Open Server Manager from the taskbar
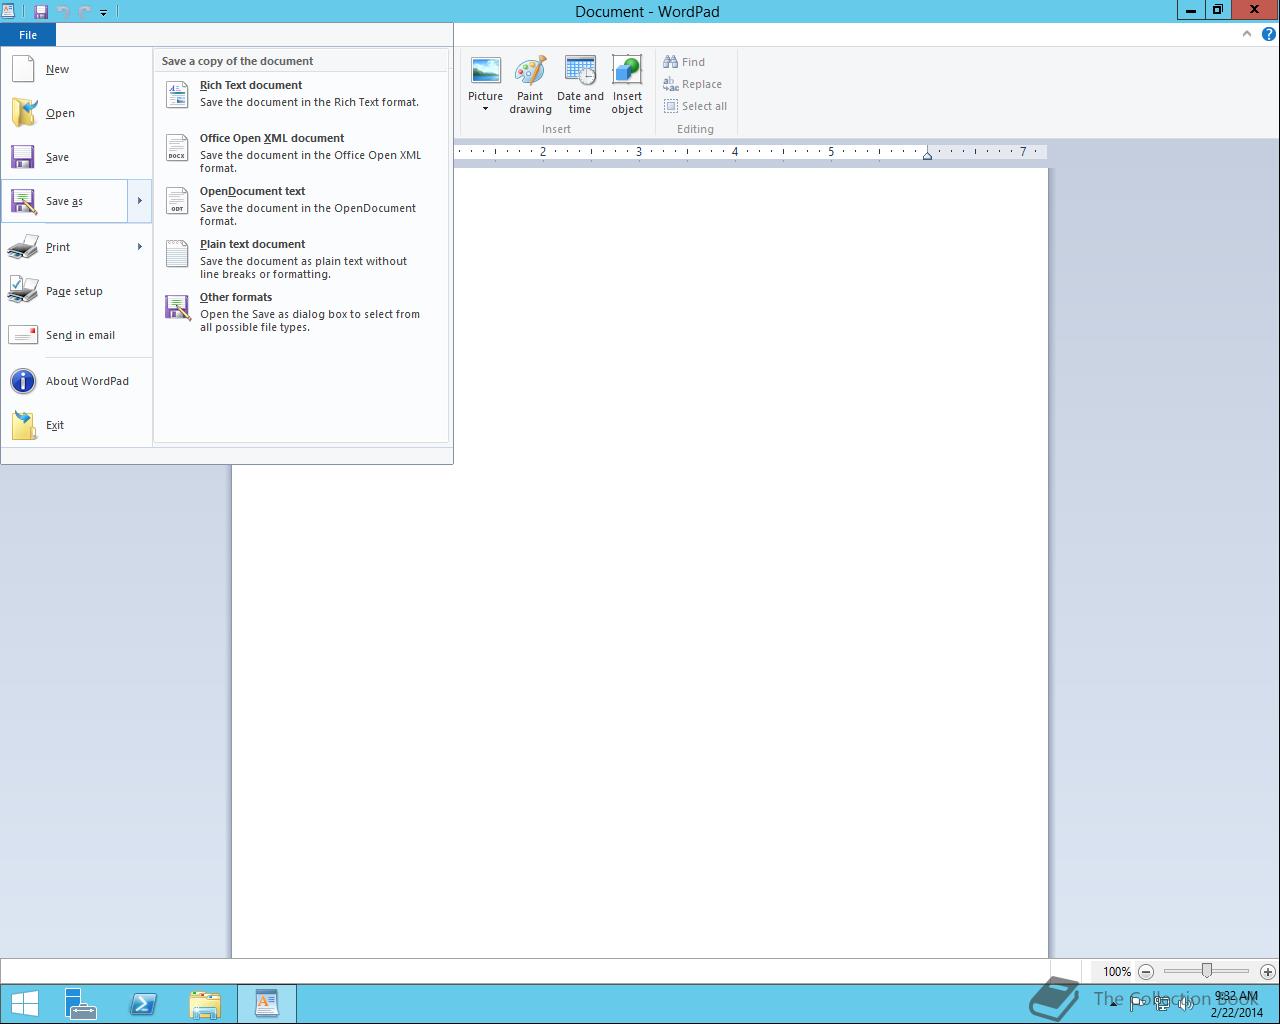This screenshot has height=1024, width=1280. pos(81,1004)
